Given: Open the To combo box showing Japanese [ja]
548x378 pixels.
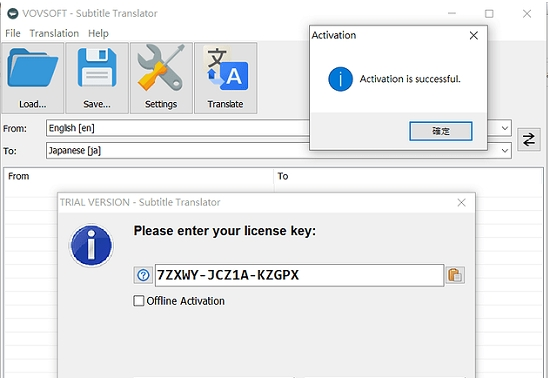Looking at the screenshot, I should point(279,151).
